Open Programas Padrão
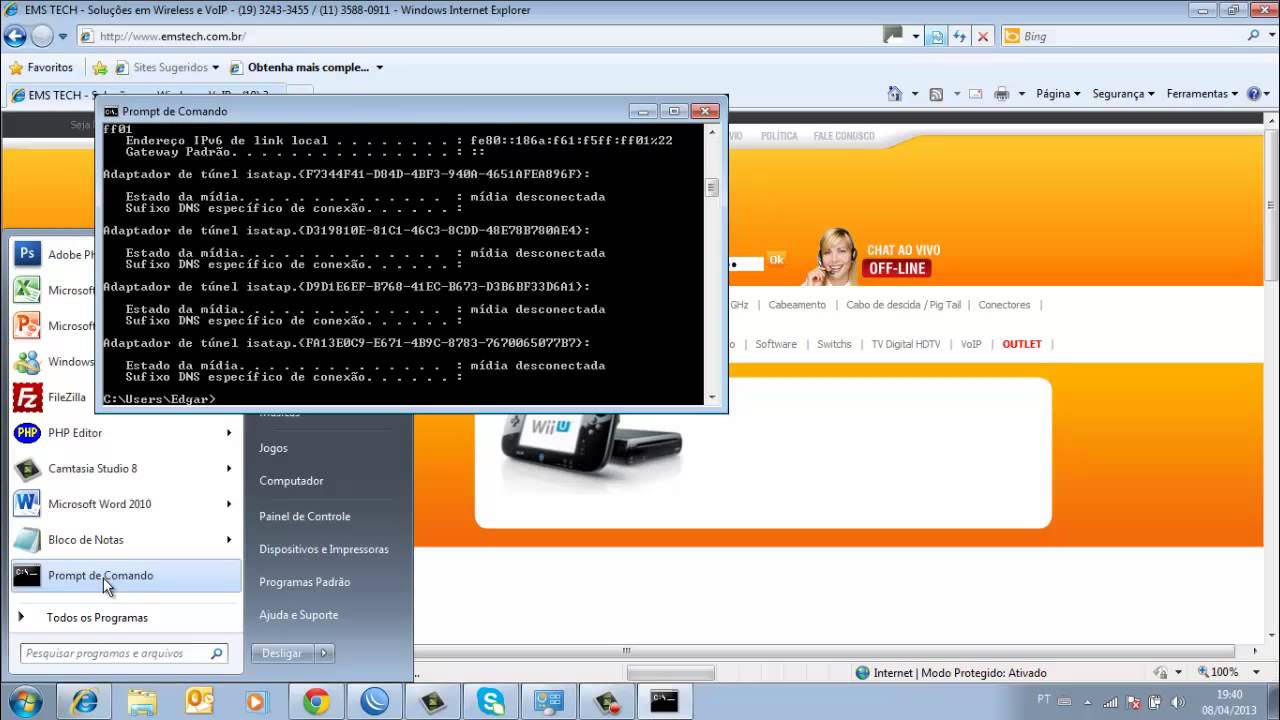This screenshot has height=720, width=1280. coord(305,582)
